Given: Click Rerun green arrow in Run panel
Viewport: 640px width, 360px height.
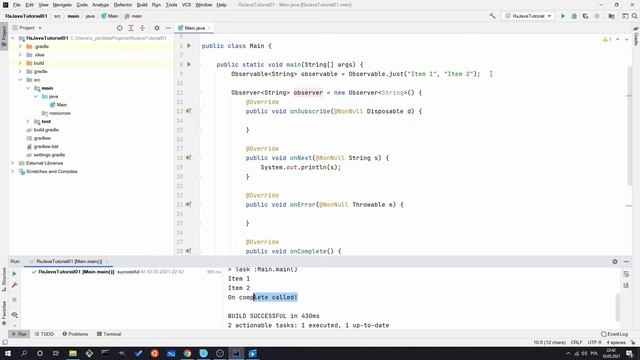Looking at the screenshot, I should [x=14, y=274].
